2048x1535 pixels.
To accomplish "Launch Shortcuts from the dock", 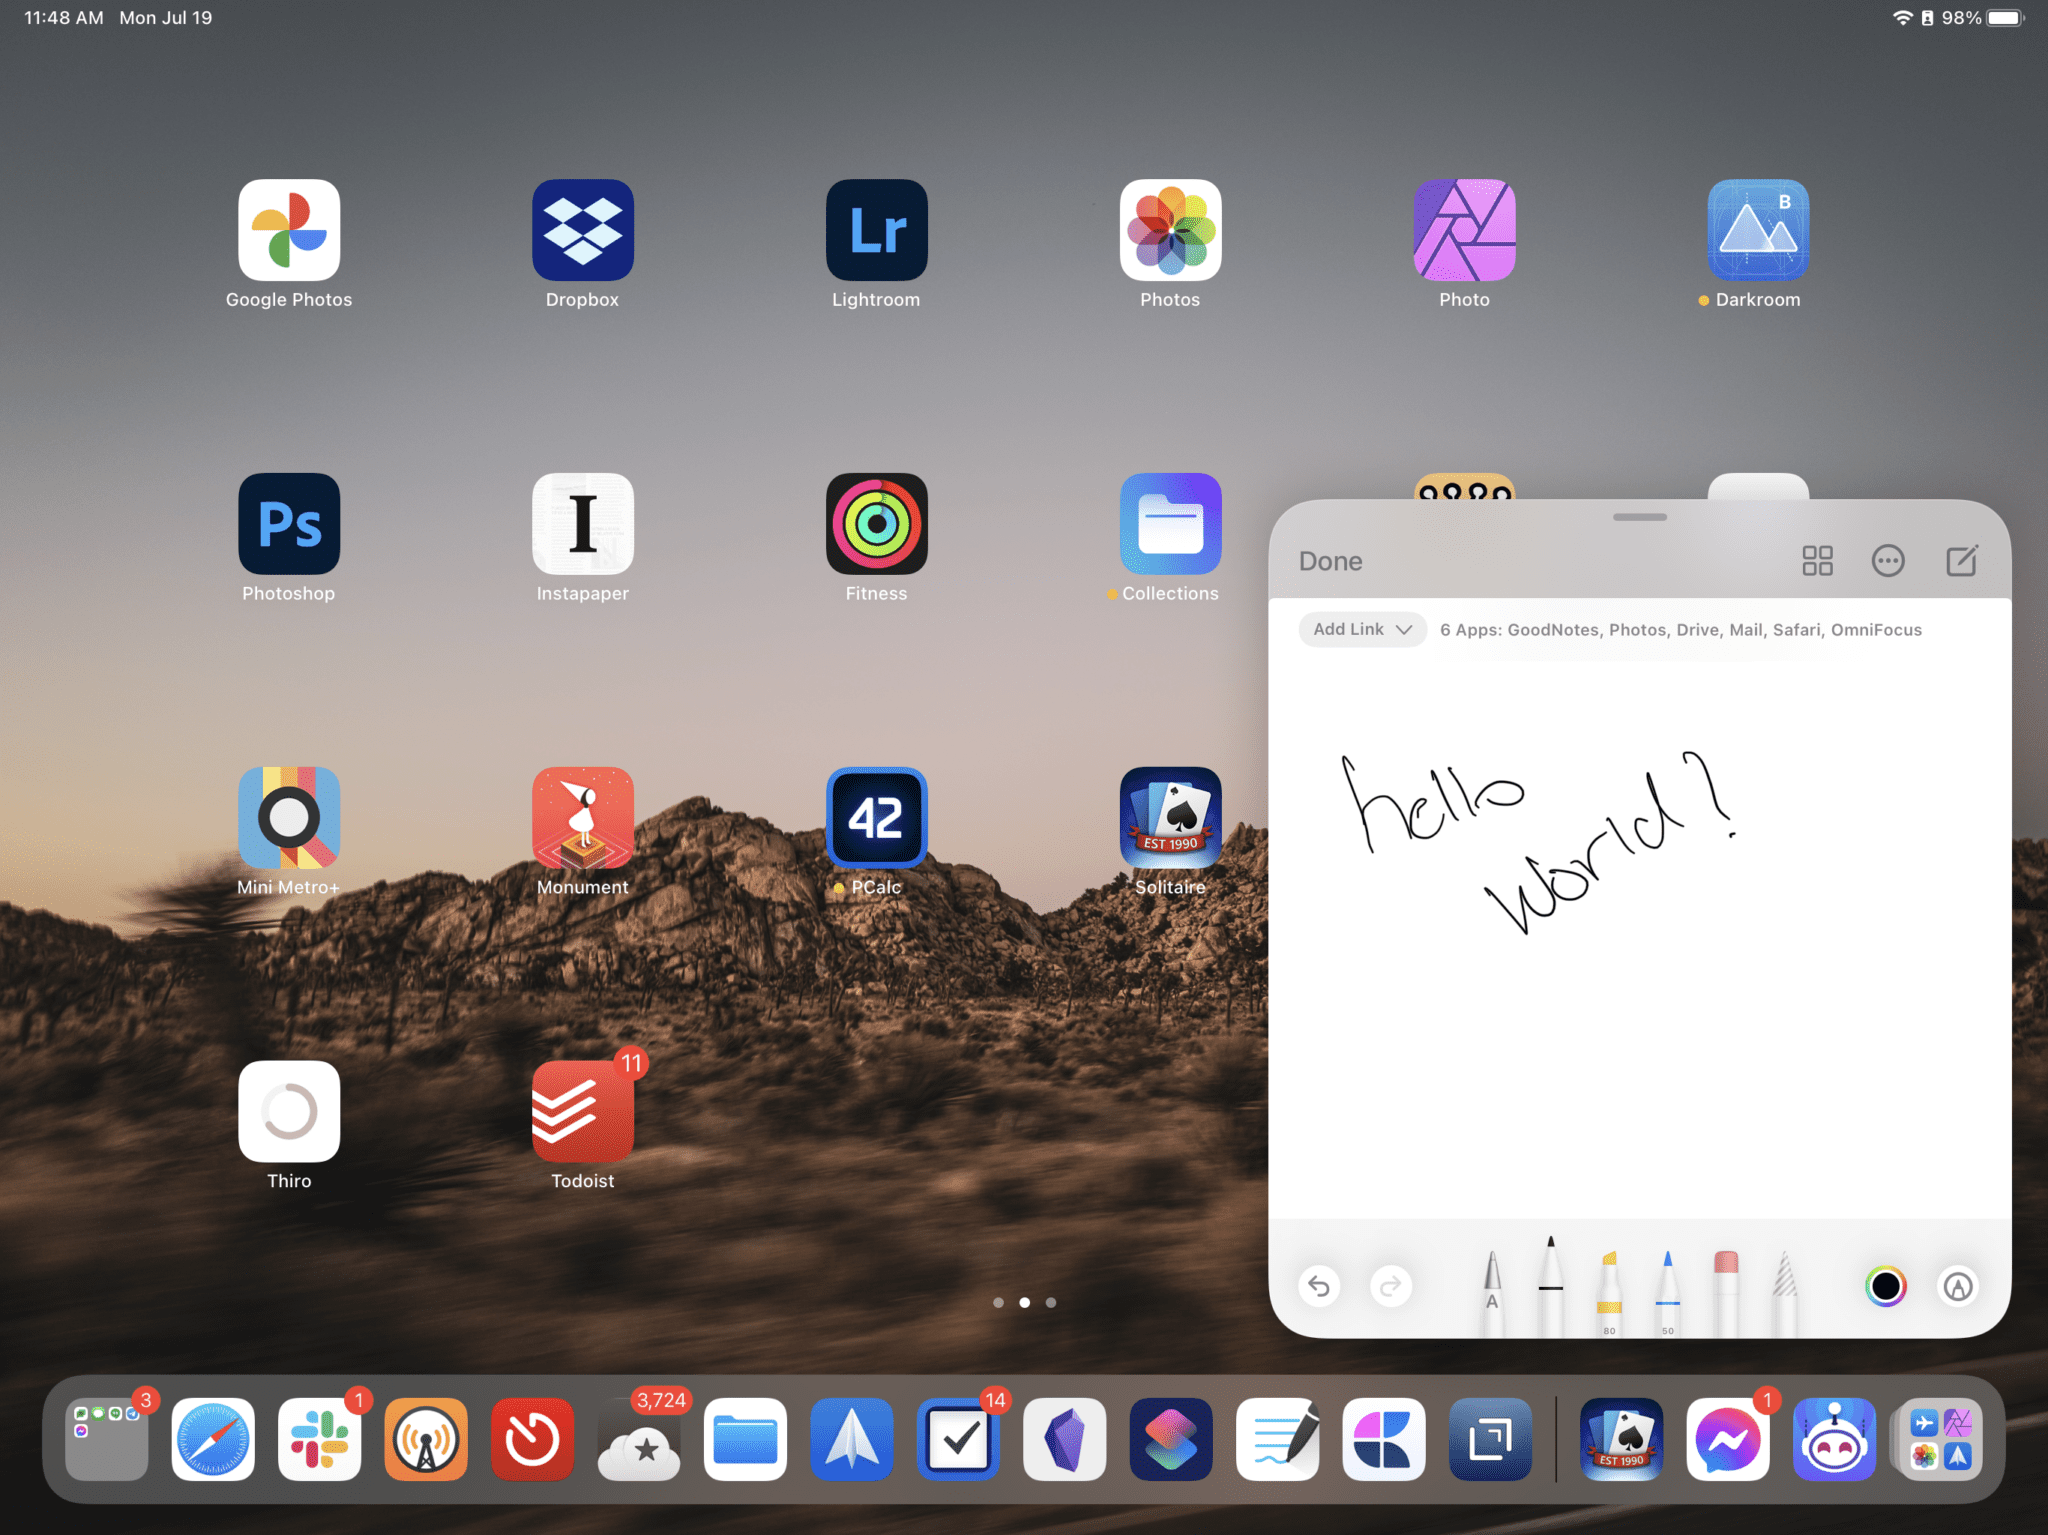I will click(x=1171, y=1440).
